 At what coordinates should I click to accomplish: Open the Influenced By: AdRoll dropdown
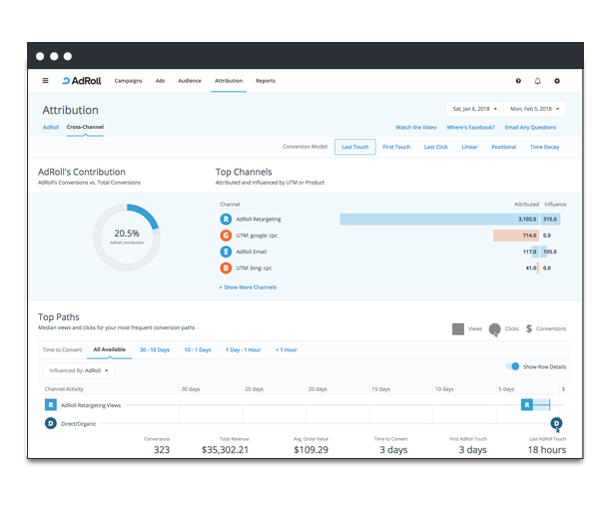79,370
